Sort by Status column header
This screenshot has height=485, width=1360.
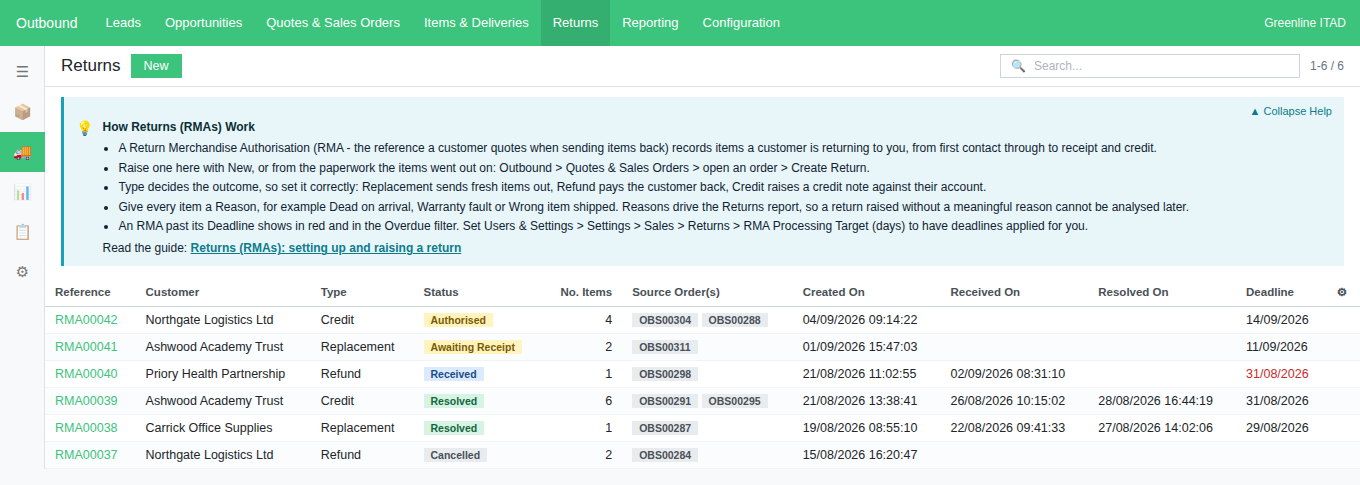tap(441, 292)
